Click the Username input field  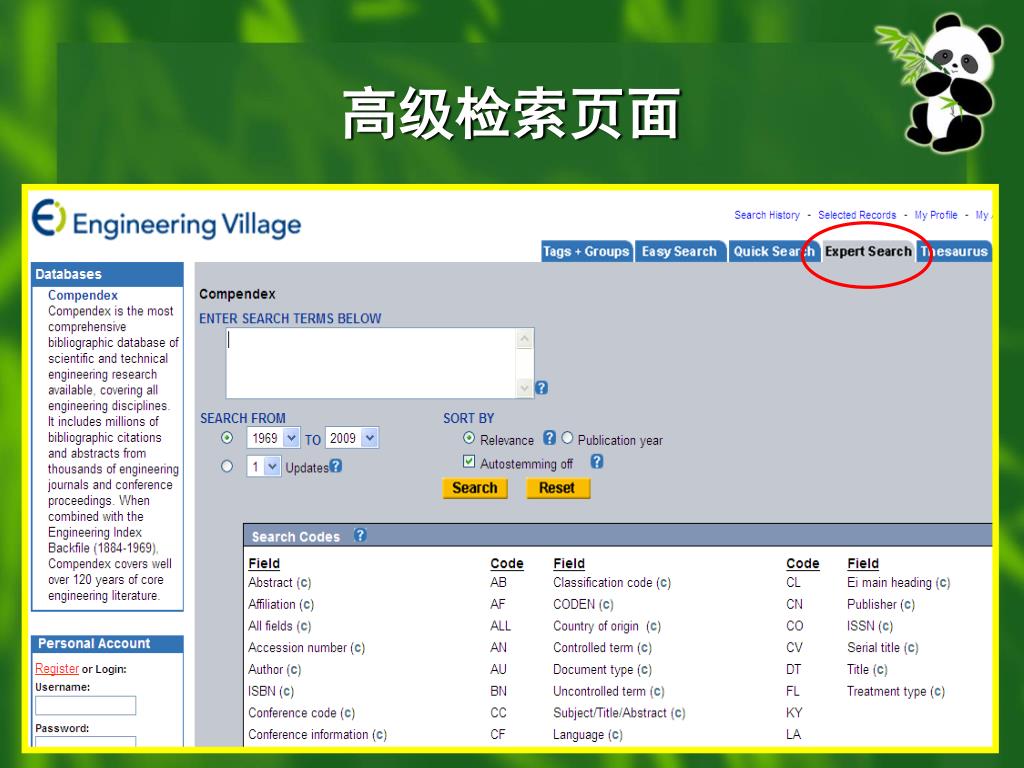pyautogui.click(x=86, y=705)
